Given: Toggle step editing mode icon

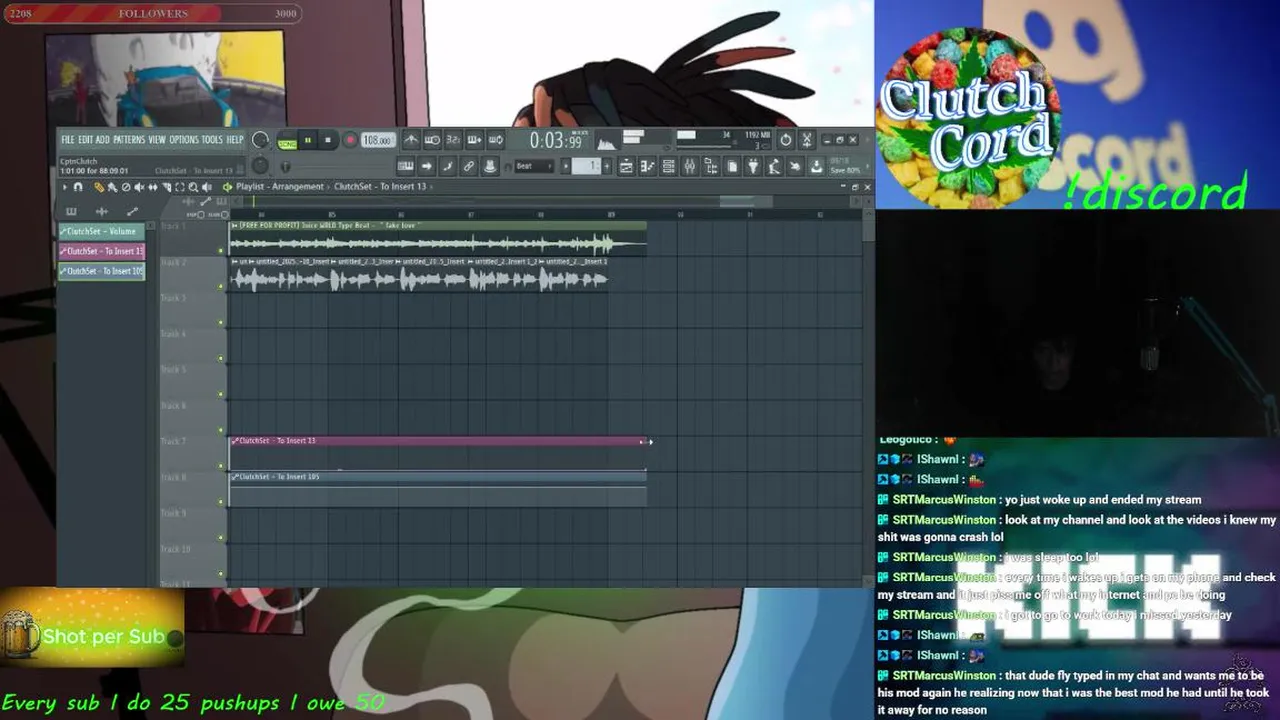Looking at the screenshot, I should (x=448, y=166).
